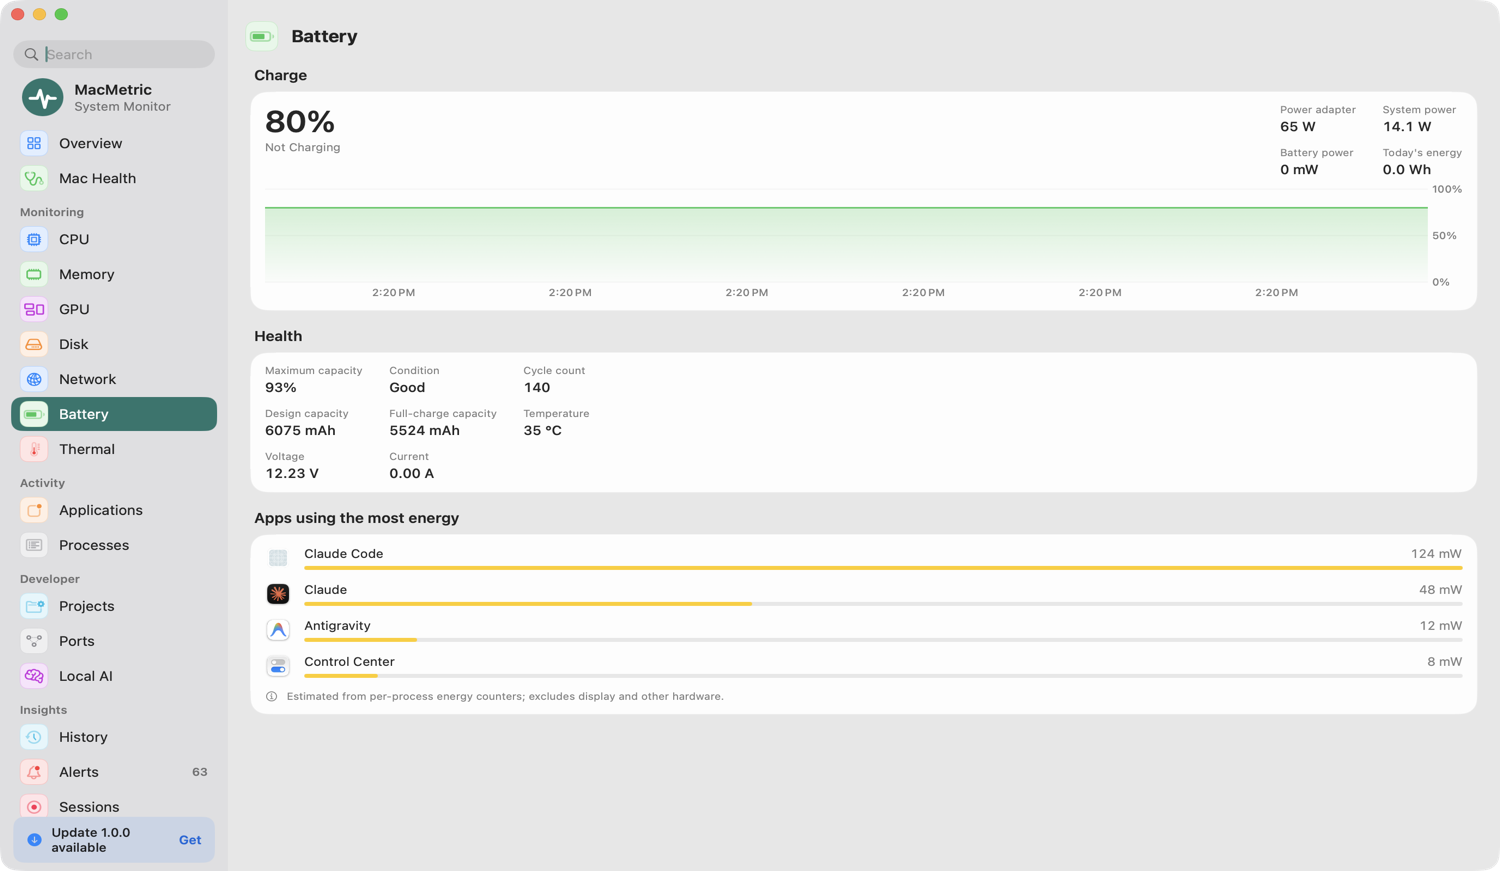
Task: Click the Antigravity app icon
Action: [278, 630]
